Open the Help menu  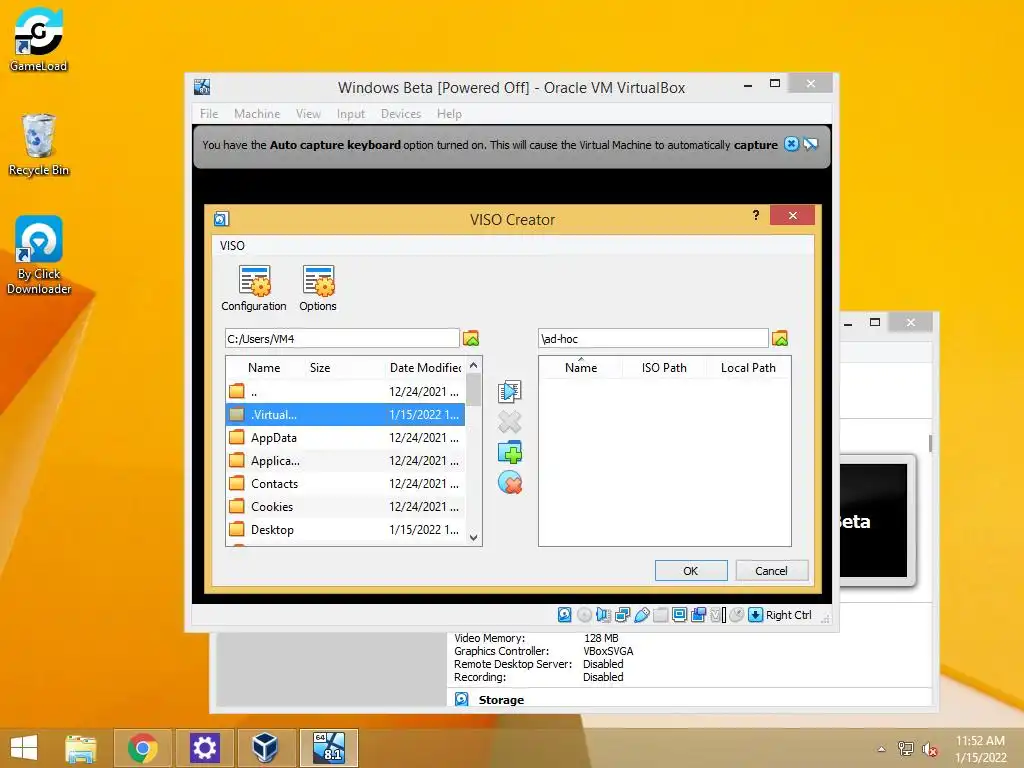tap(449, 114)
